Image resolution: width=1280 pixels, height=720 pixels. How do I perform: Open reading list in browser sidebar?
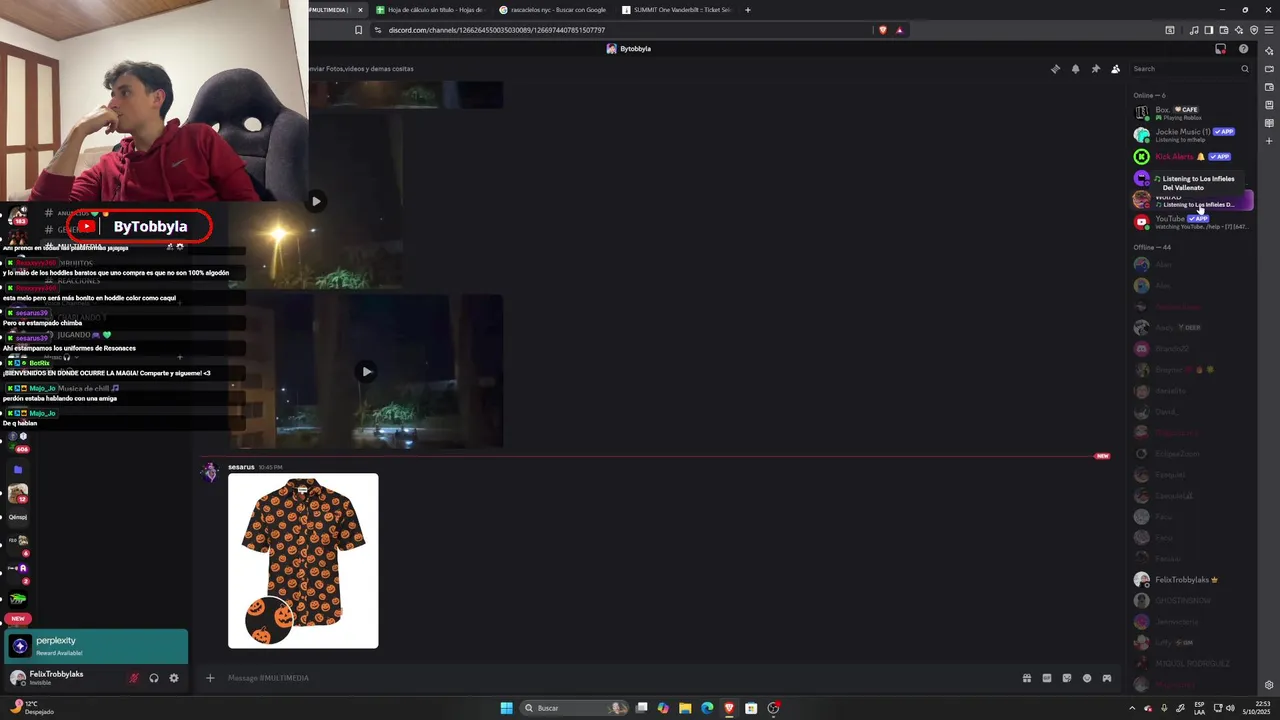click(1269, 123)
